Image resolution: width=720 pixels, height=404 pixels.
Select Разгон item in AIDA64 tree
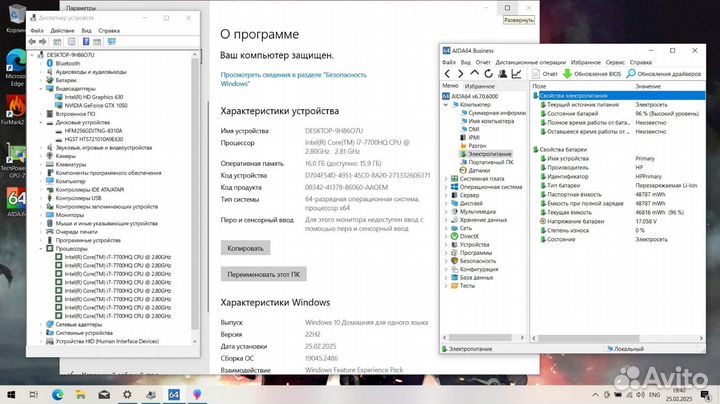(x=477, y=146)
